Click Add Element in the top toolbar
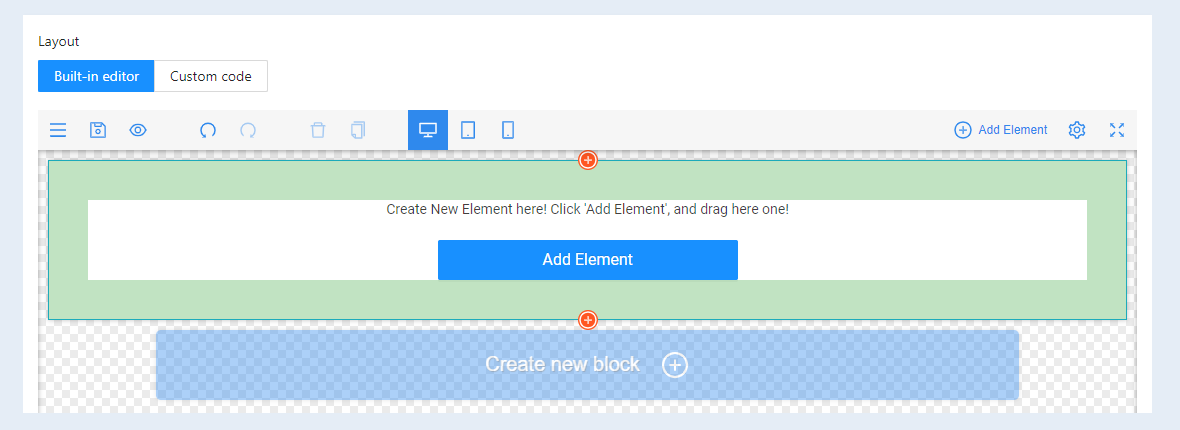 (1000, 130)
